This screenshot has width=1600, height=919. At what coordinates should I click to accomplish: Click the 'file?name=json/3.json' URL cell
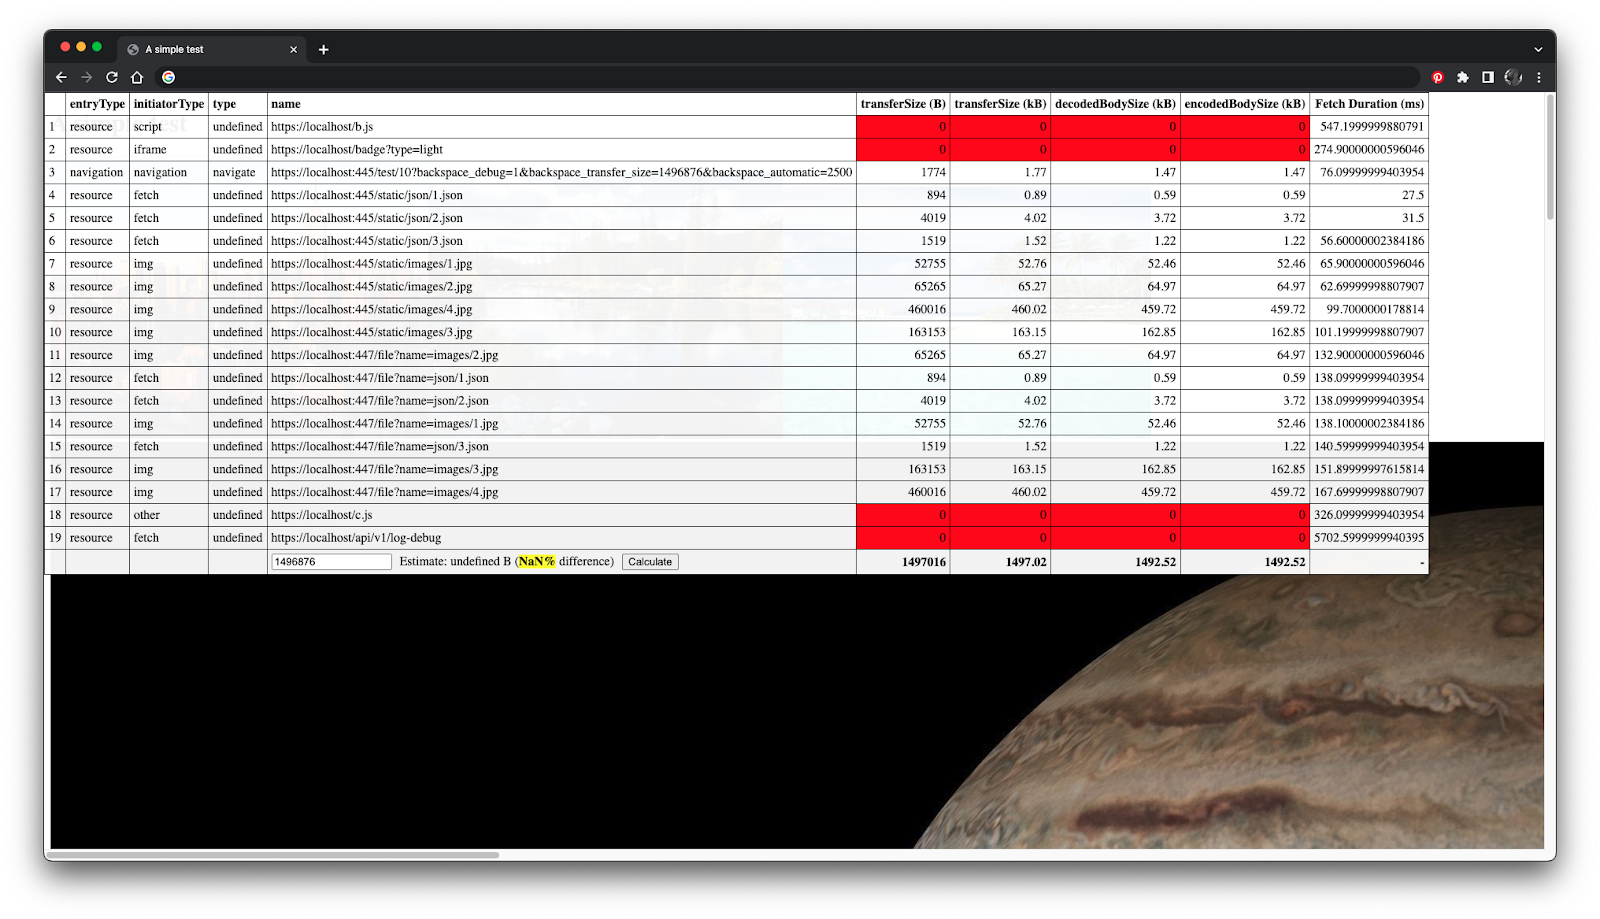pyautogui.click(x=562, y=447)
